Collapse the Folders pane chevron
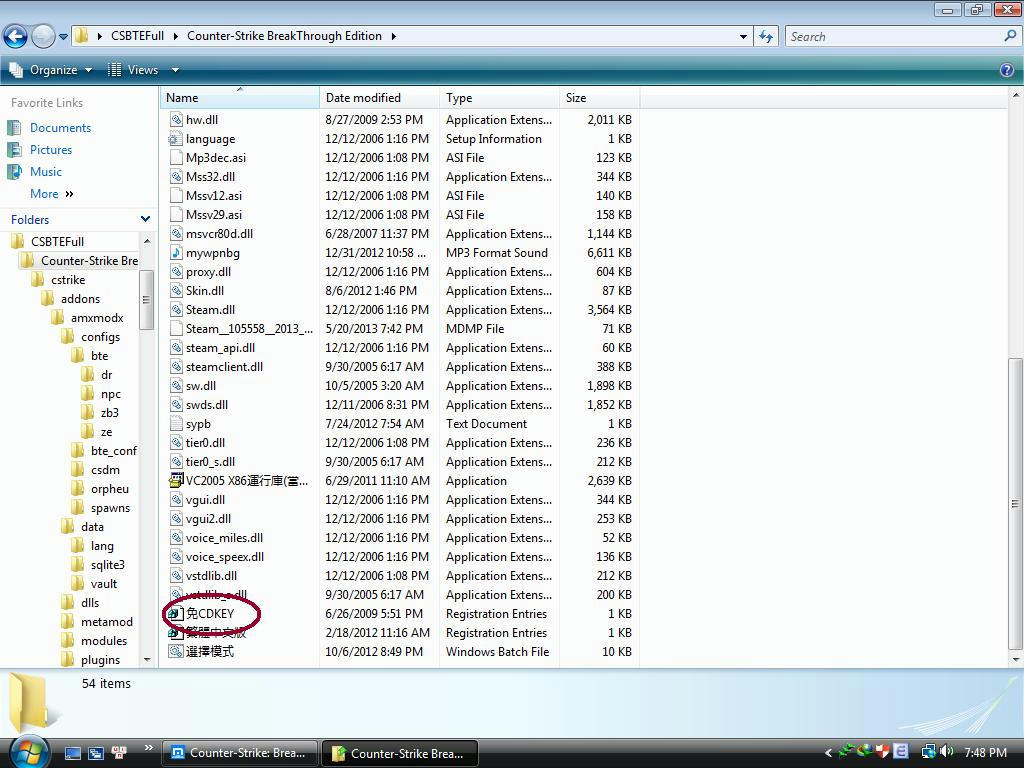Viewport: 1024px width, 768px height. tap(145, 219)
